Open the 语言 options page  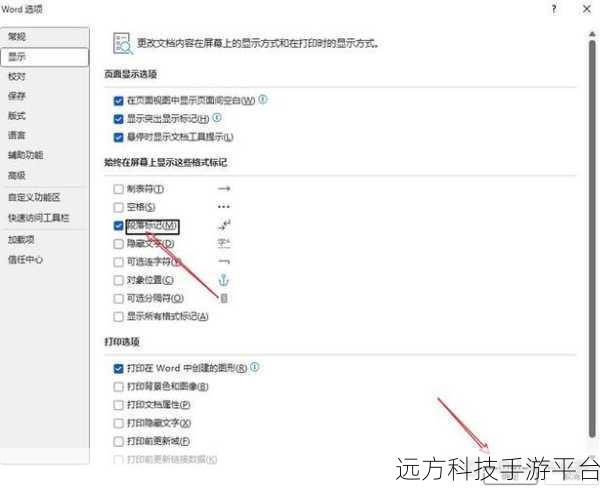tap(44, 135)
